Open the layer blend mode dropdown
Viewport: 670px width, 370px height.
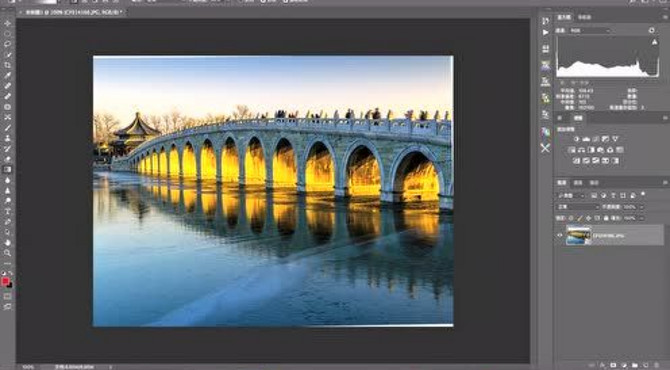(x=578, y=207)
